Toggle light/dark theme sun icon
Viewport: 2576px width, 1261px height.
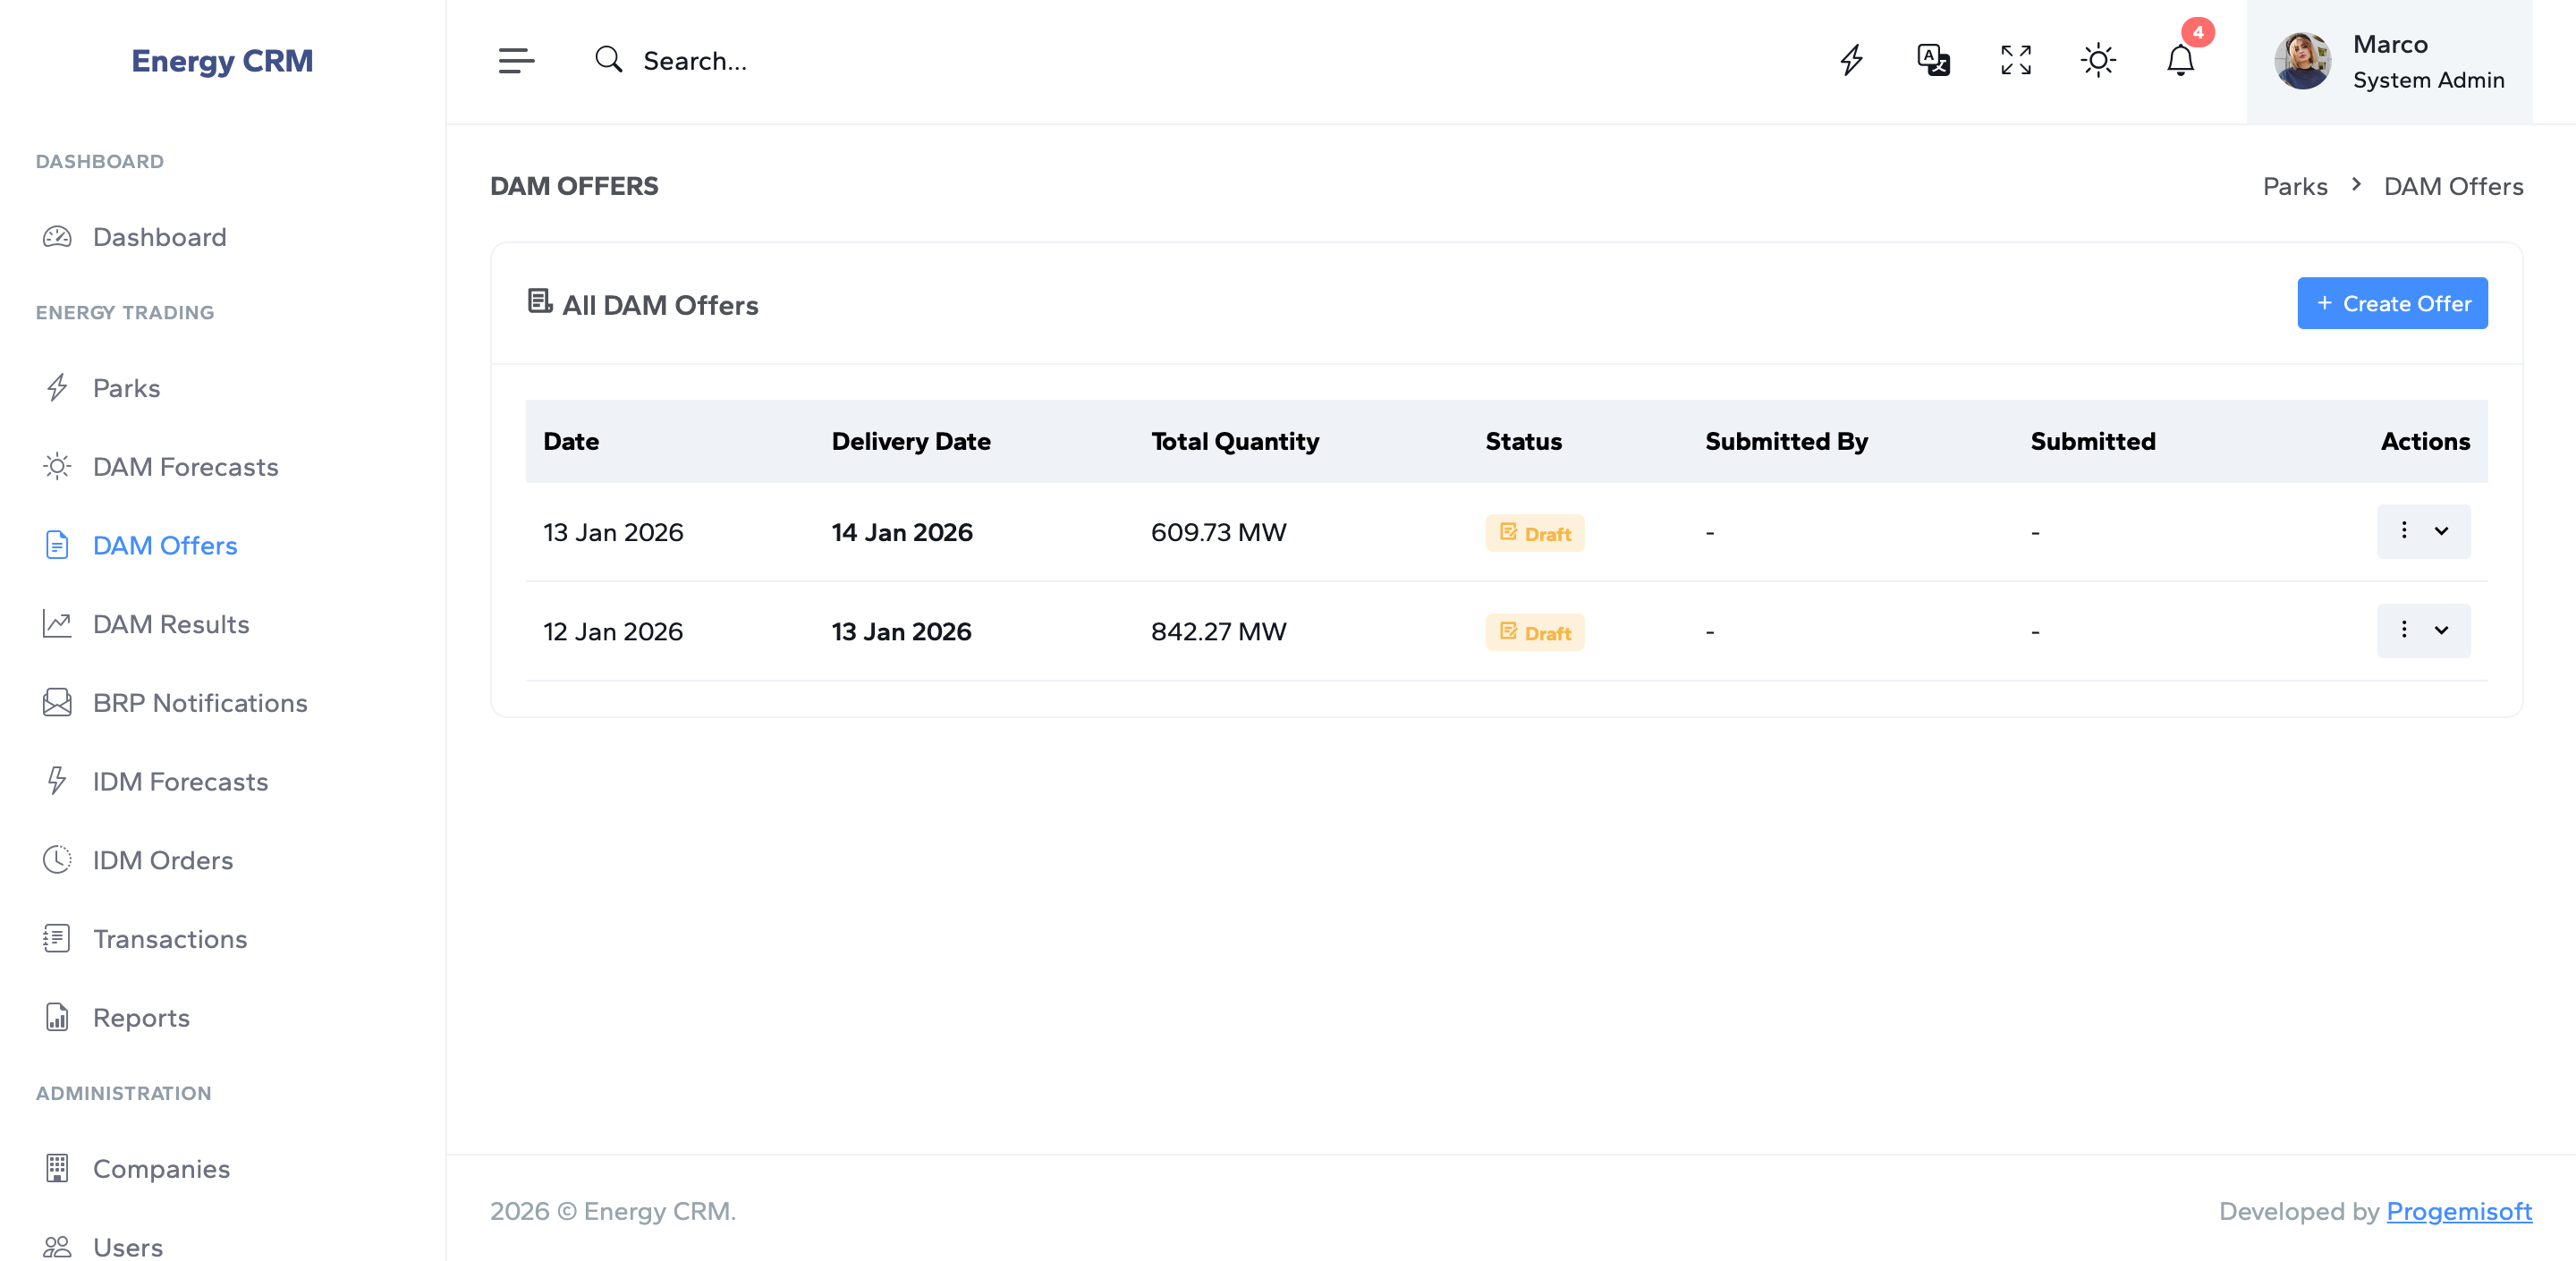tap(2097, 61)
